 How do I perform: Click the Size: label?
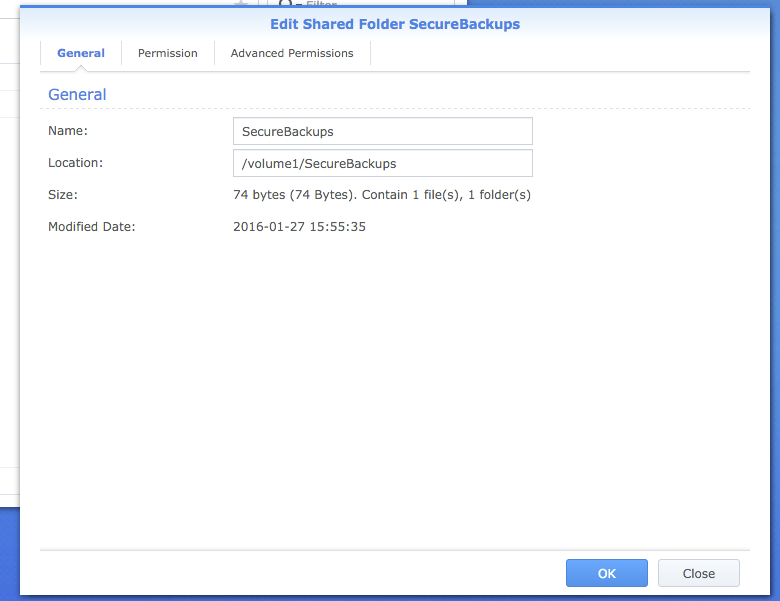point(63,195)
